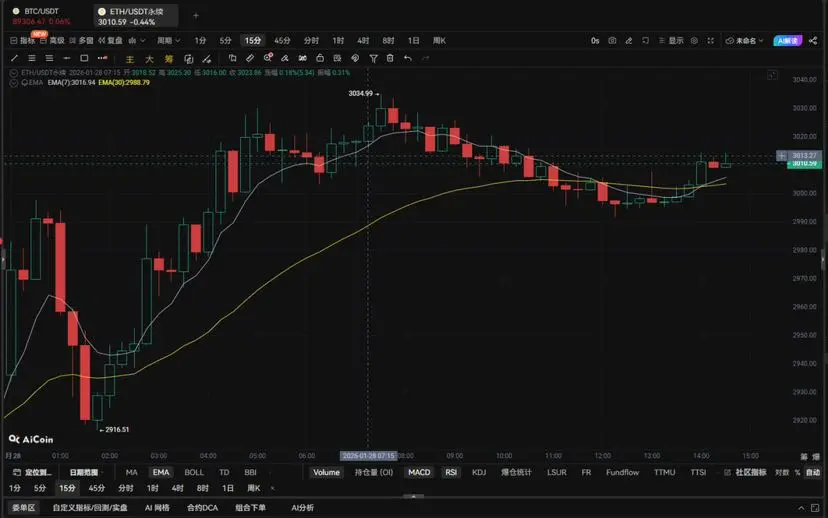Viewport: 828px width, 518px height.
Task: Open chart settings gear icon
Action: (x=694, y=41)
